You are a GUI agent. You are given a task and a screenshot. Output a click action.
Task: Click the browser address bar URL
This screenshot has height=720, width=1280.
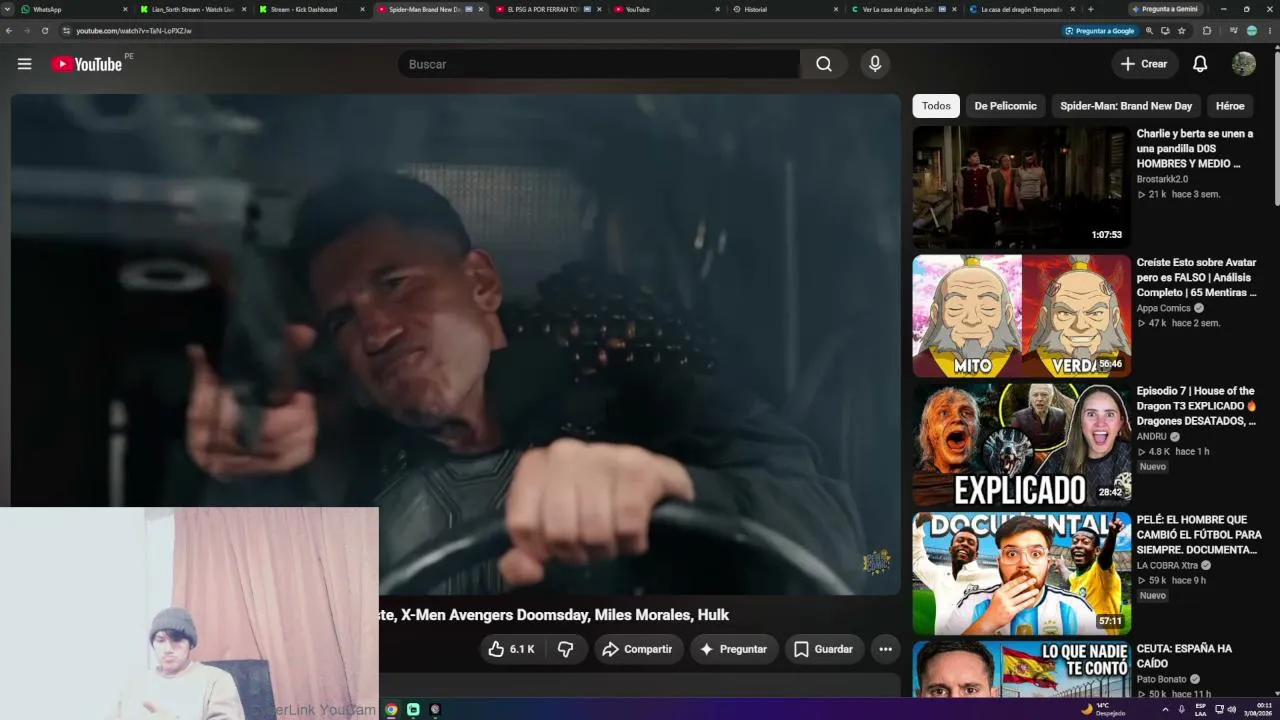[134, 31]
